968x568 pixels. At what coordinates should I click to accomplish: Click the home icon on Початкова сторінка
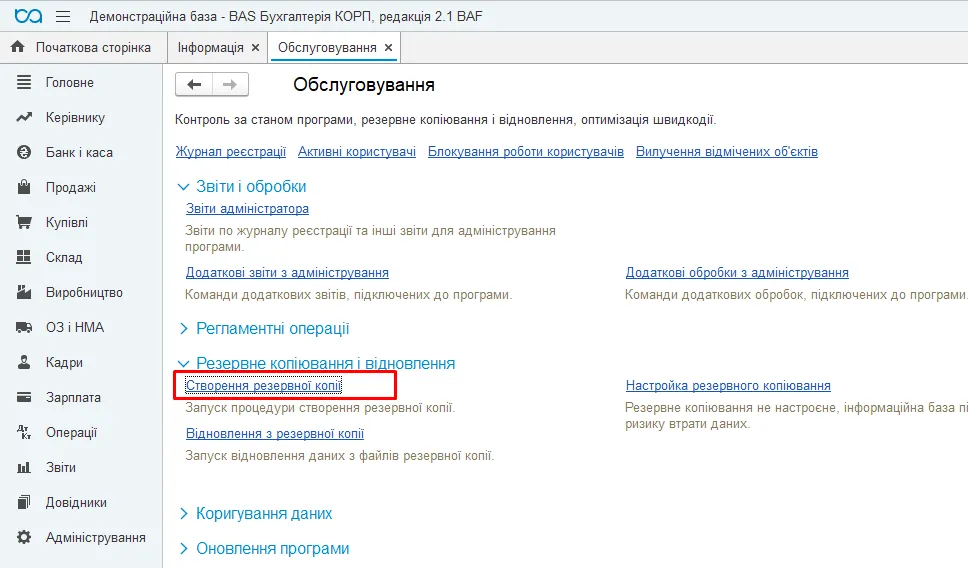pos(18,47)
